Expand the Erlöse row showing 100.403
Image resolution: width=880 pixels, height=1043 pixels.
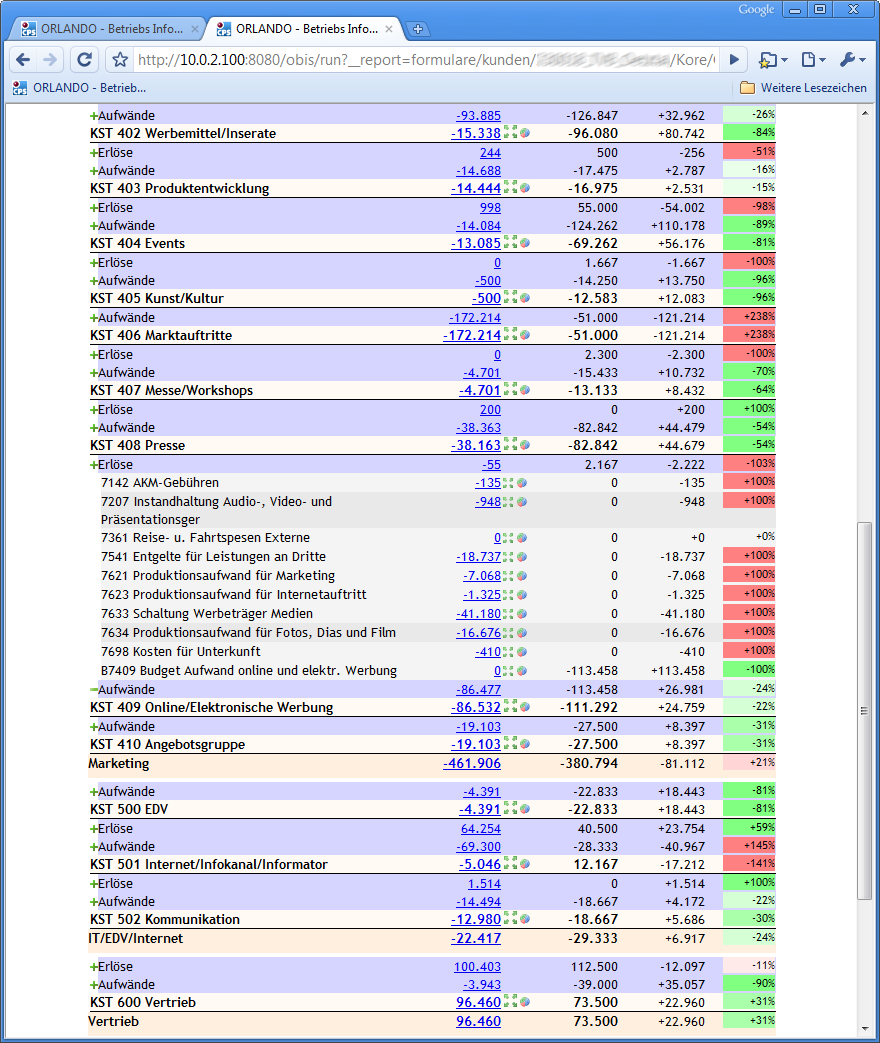(x=94, y=968)
